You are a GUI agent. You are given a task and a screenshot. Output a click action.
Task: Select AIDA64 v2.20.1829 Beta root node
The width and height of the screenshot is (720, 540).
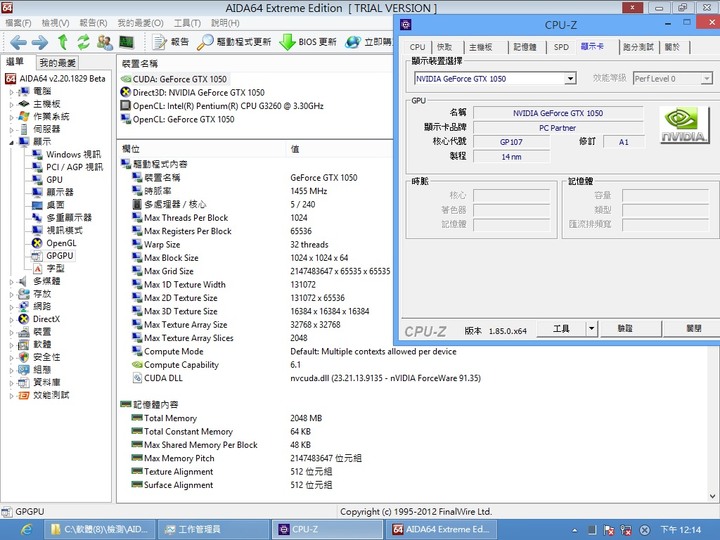pyautogui.click(x=62, y=79)
